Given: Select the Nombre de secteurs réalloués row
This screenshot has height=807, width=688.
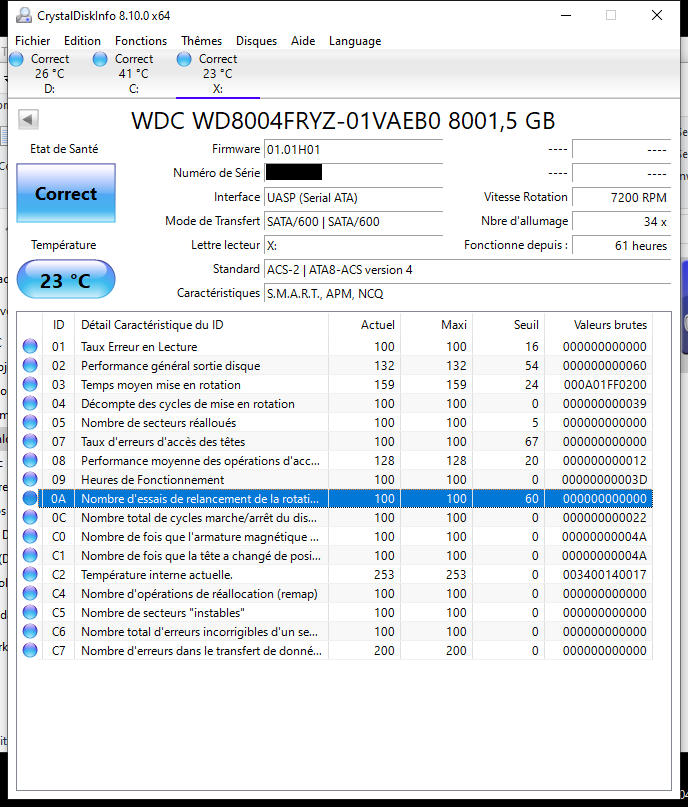Looking at the screenshot, I should coord(337,423).
